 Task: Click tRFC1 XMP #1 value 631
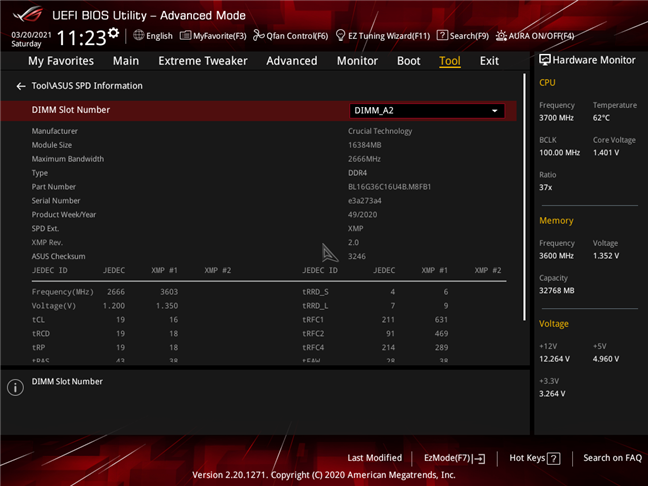pos(441,320)
